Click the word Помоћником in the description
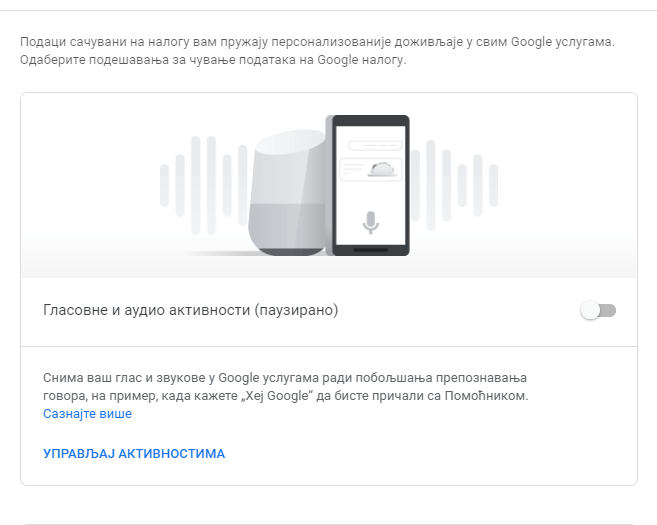 486,396
